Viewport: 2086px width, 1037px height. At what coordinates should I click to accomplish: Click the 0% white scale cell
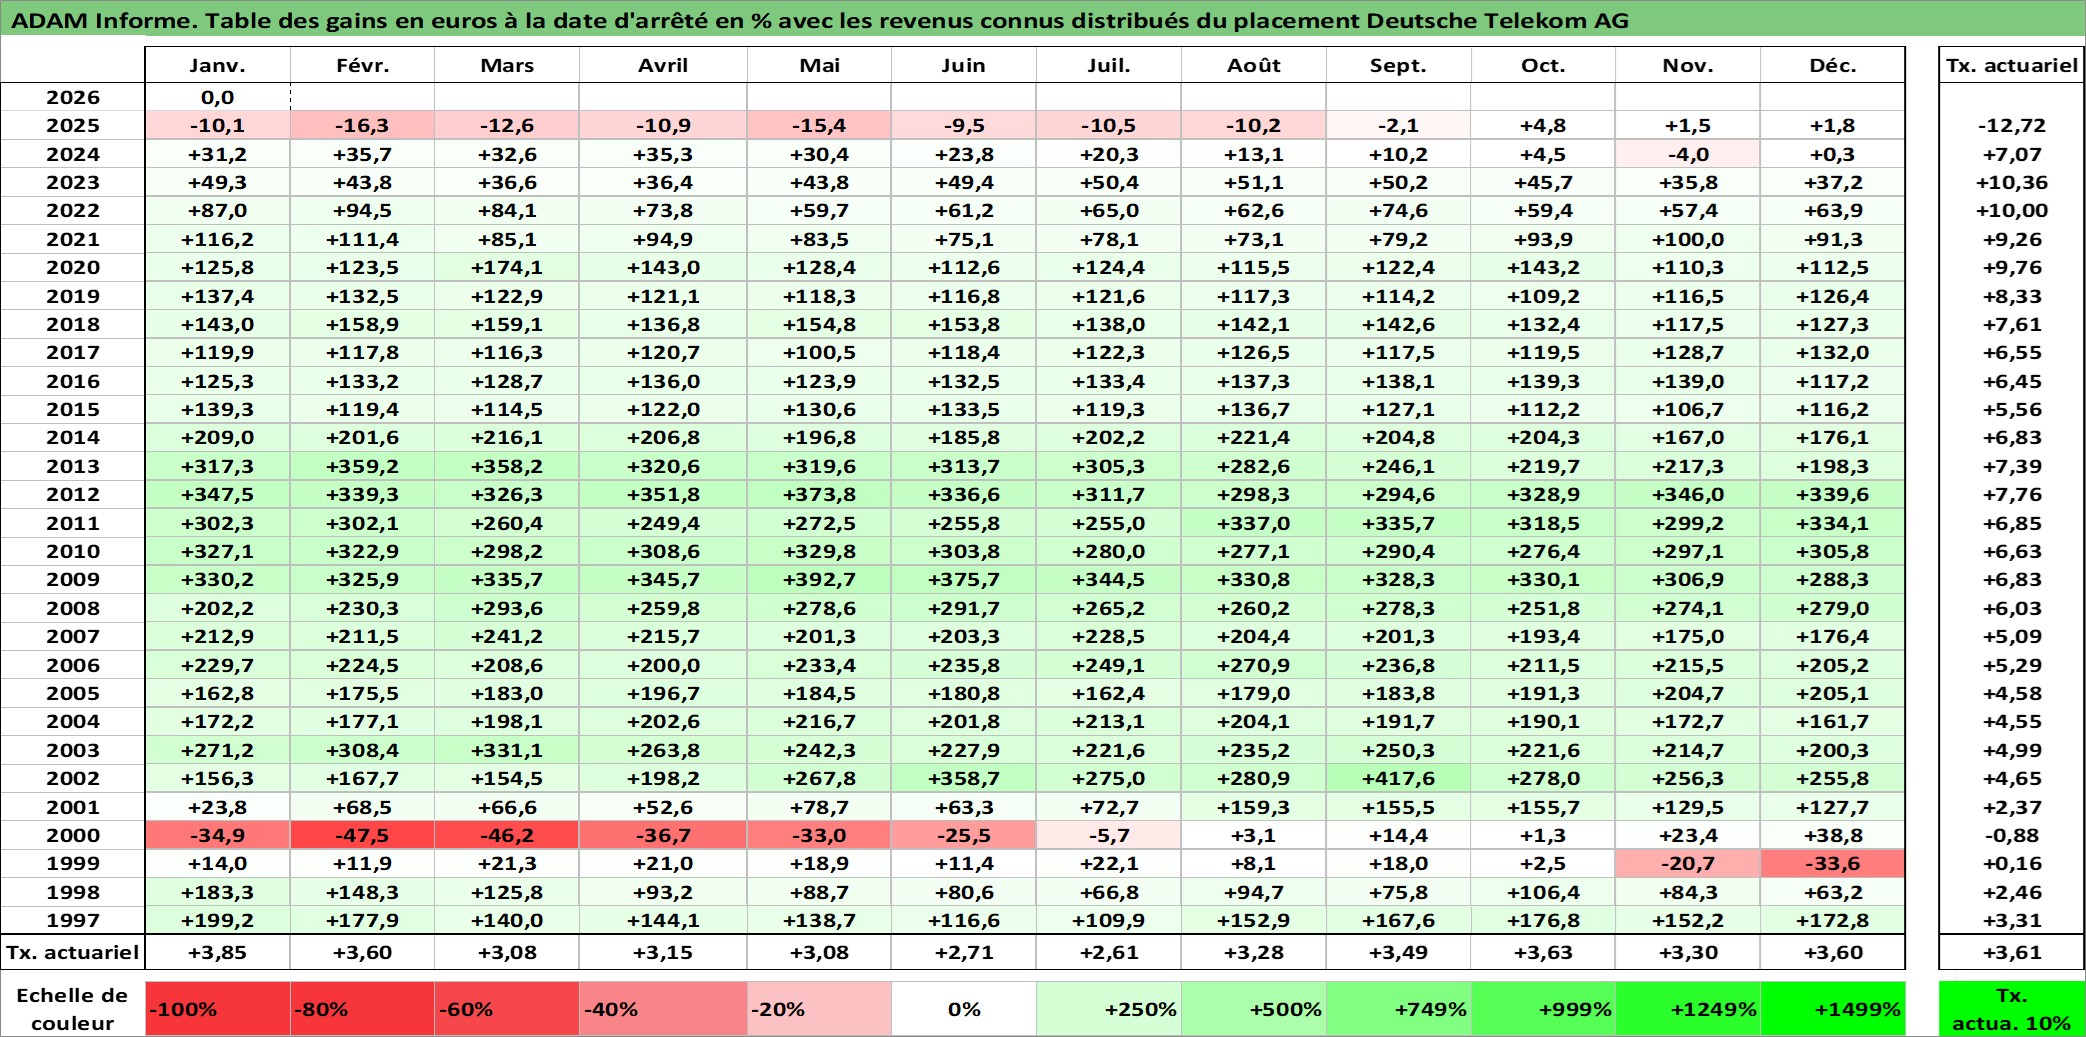(x=964, y=1008)
